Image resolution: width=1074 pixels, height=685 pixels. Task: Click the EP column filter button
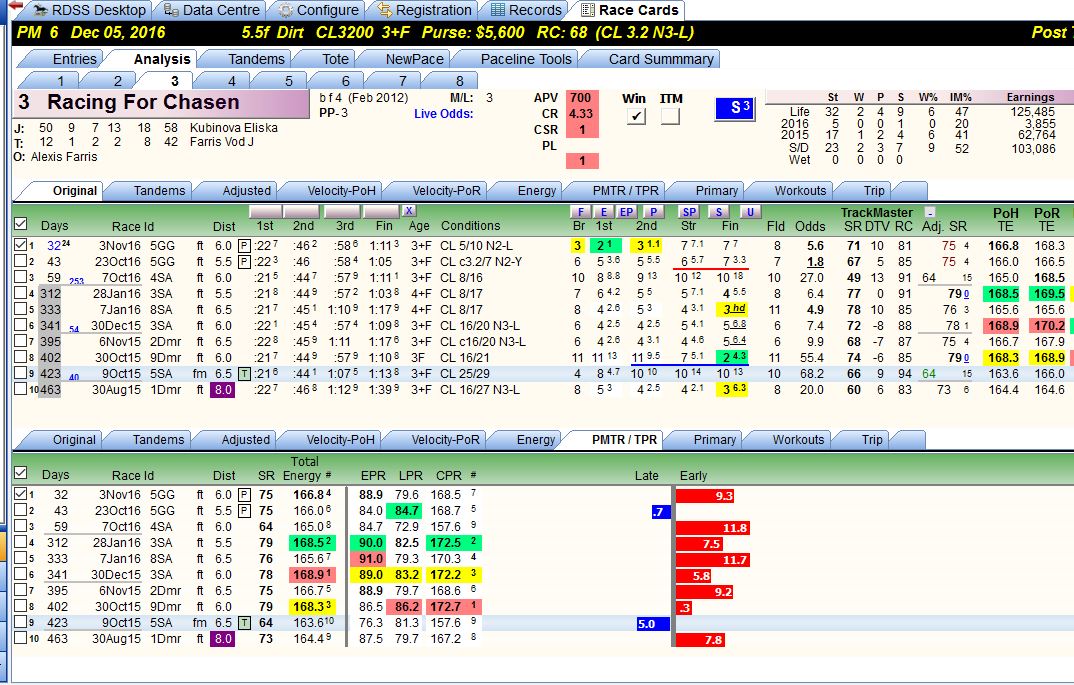click(626, 212)
